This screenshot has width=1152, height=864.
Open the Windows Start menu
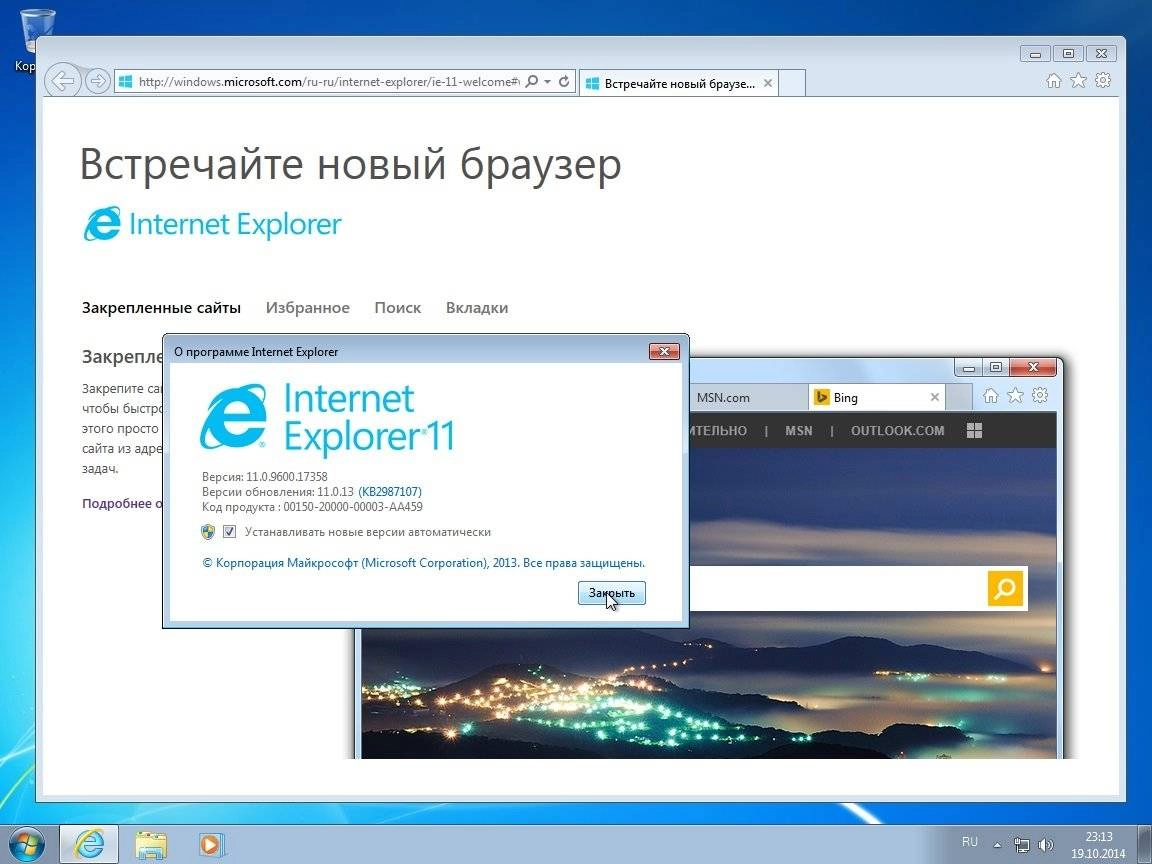pyautogui.click(x=26, y=844)
